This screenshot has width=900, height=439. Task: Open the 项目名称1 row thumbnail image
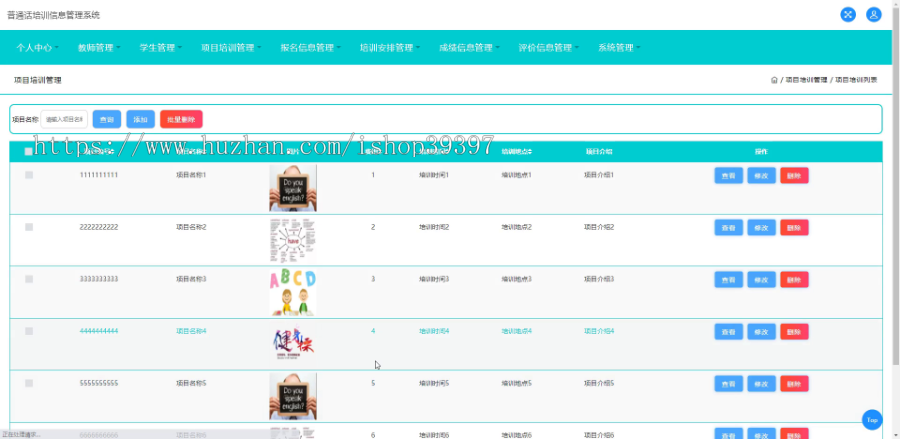click(x=293, y=188)
